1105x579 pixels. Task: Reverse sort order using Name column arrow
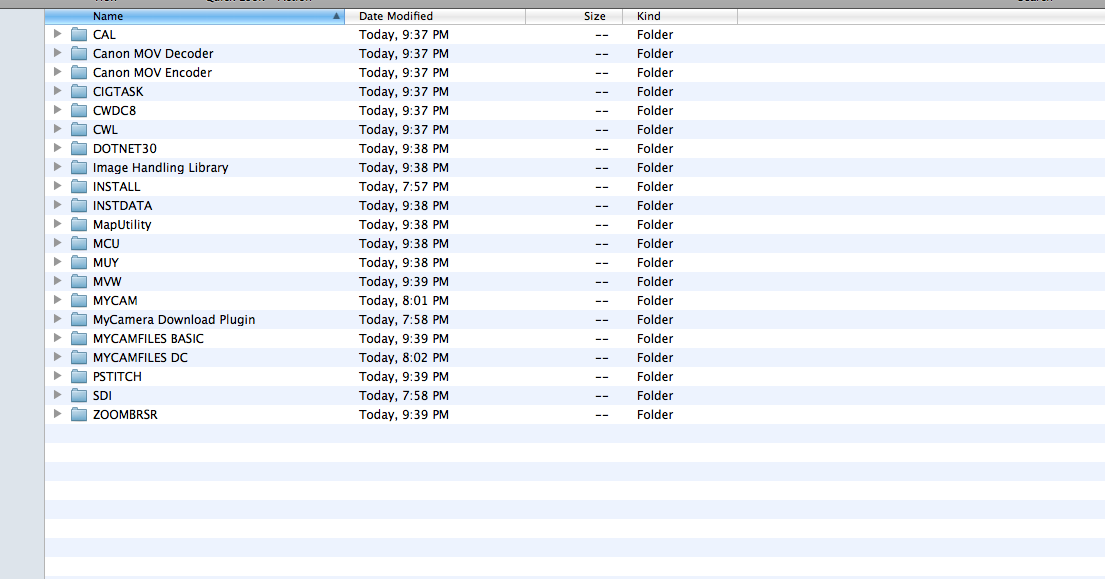pos(336,16)
